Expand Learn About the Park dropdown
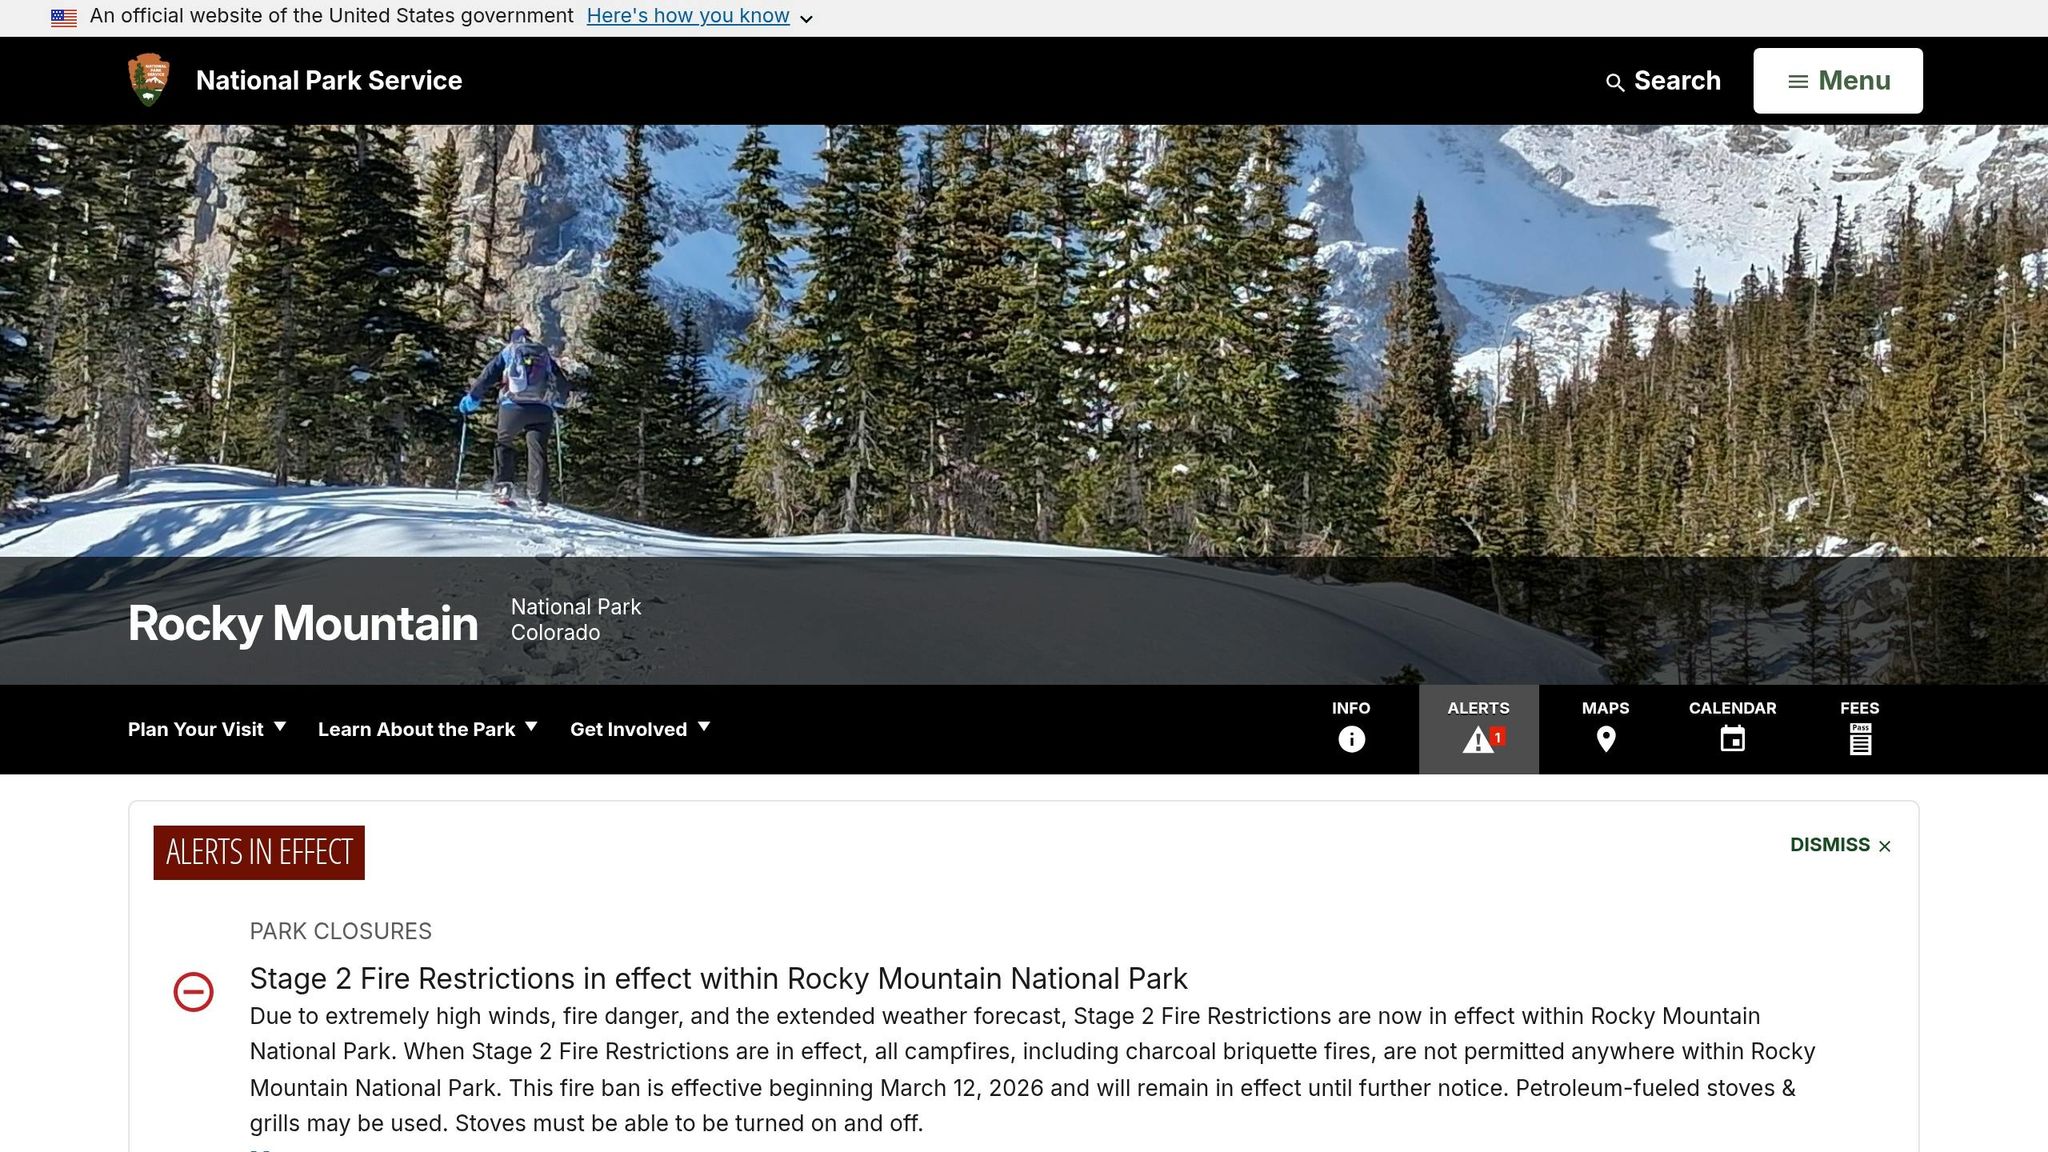 coord(428,729)
